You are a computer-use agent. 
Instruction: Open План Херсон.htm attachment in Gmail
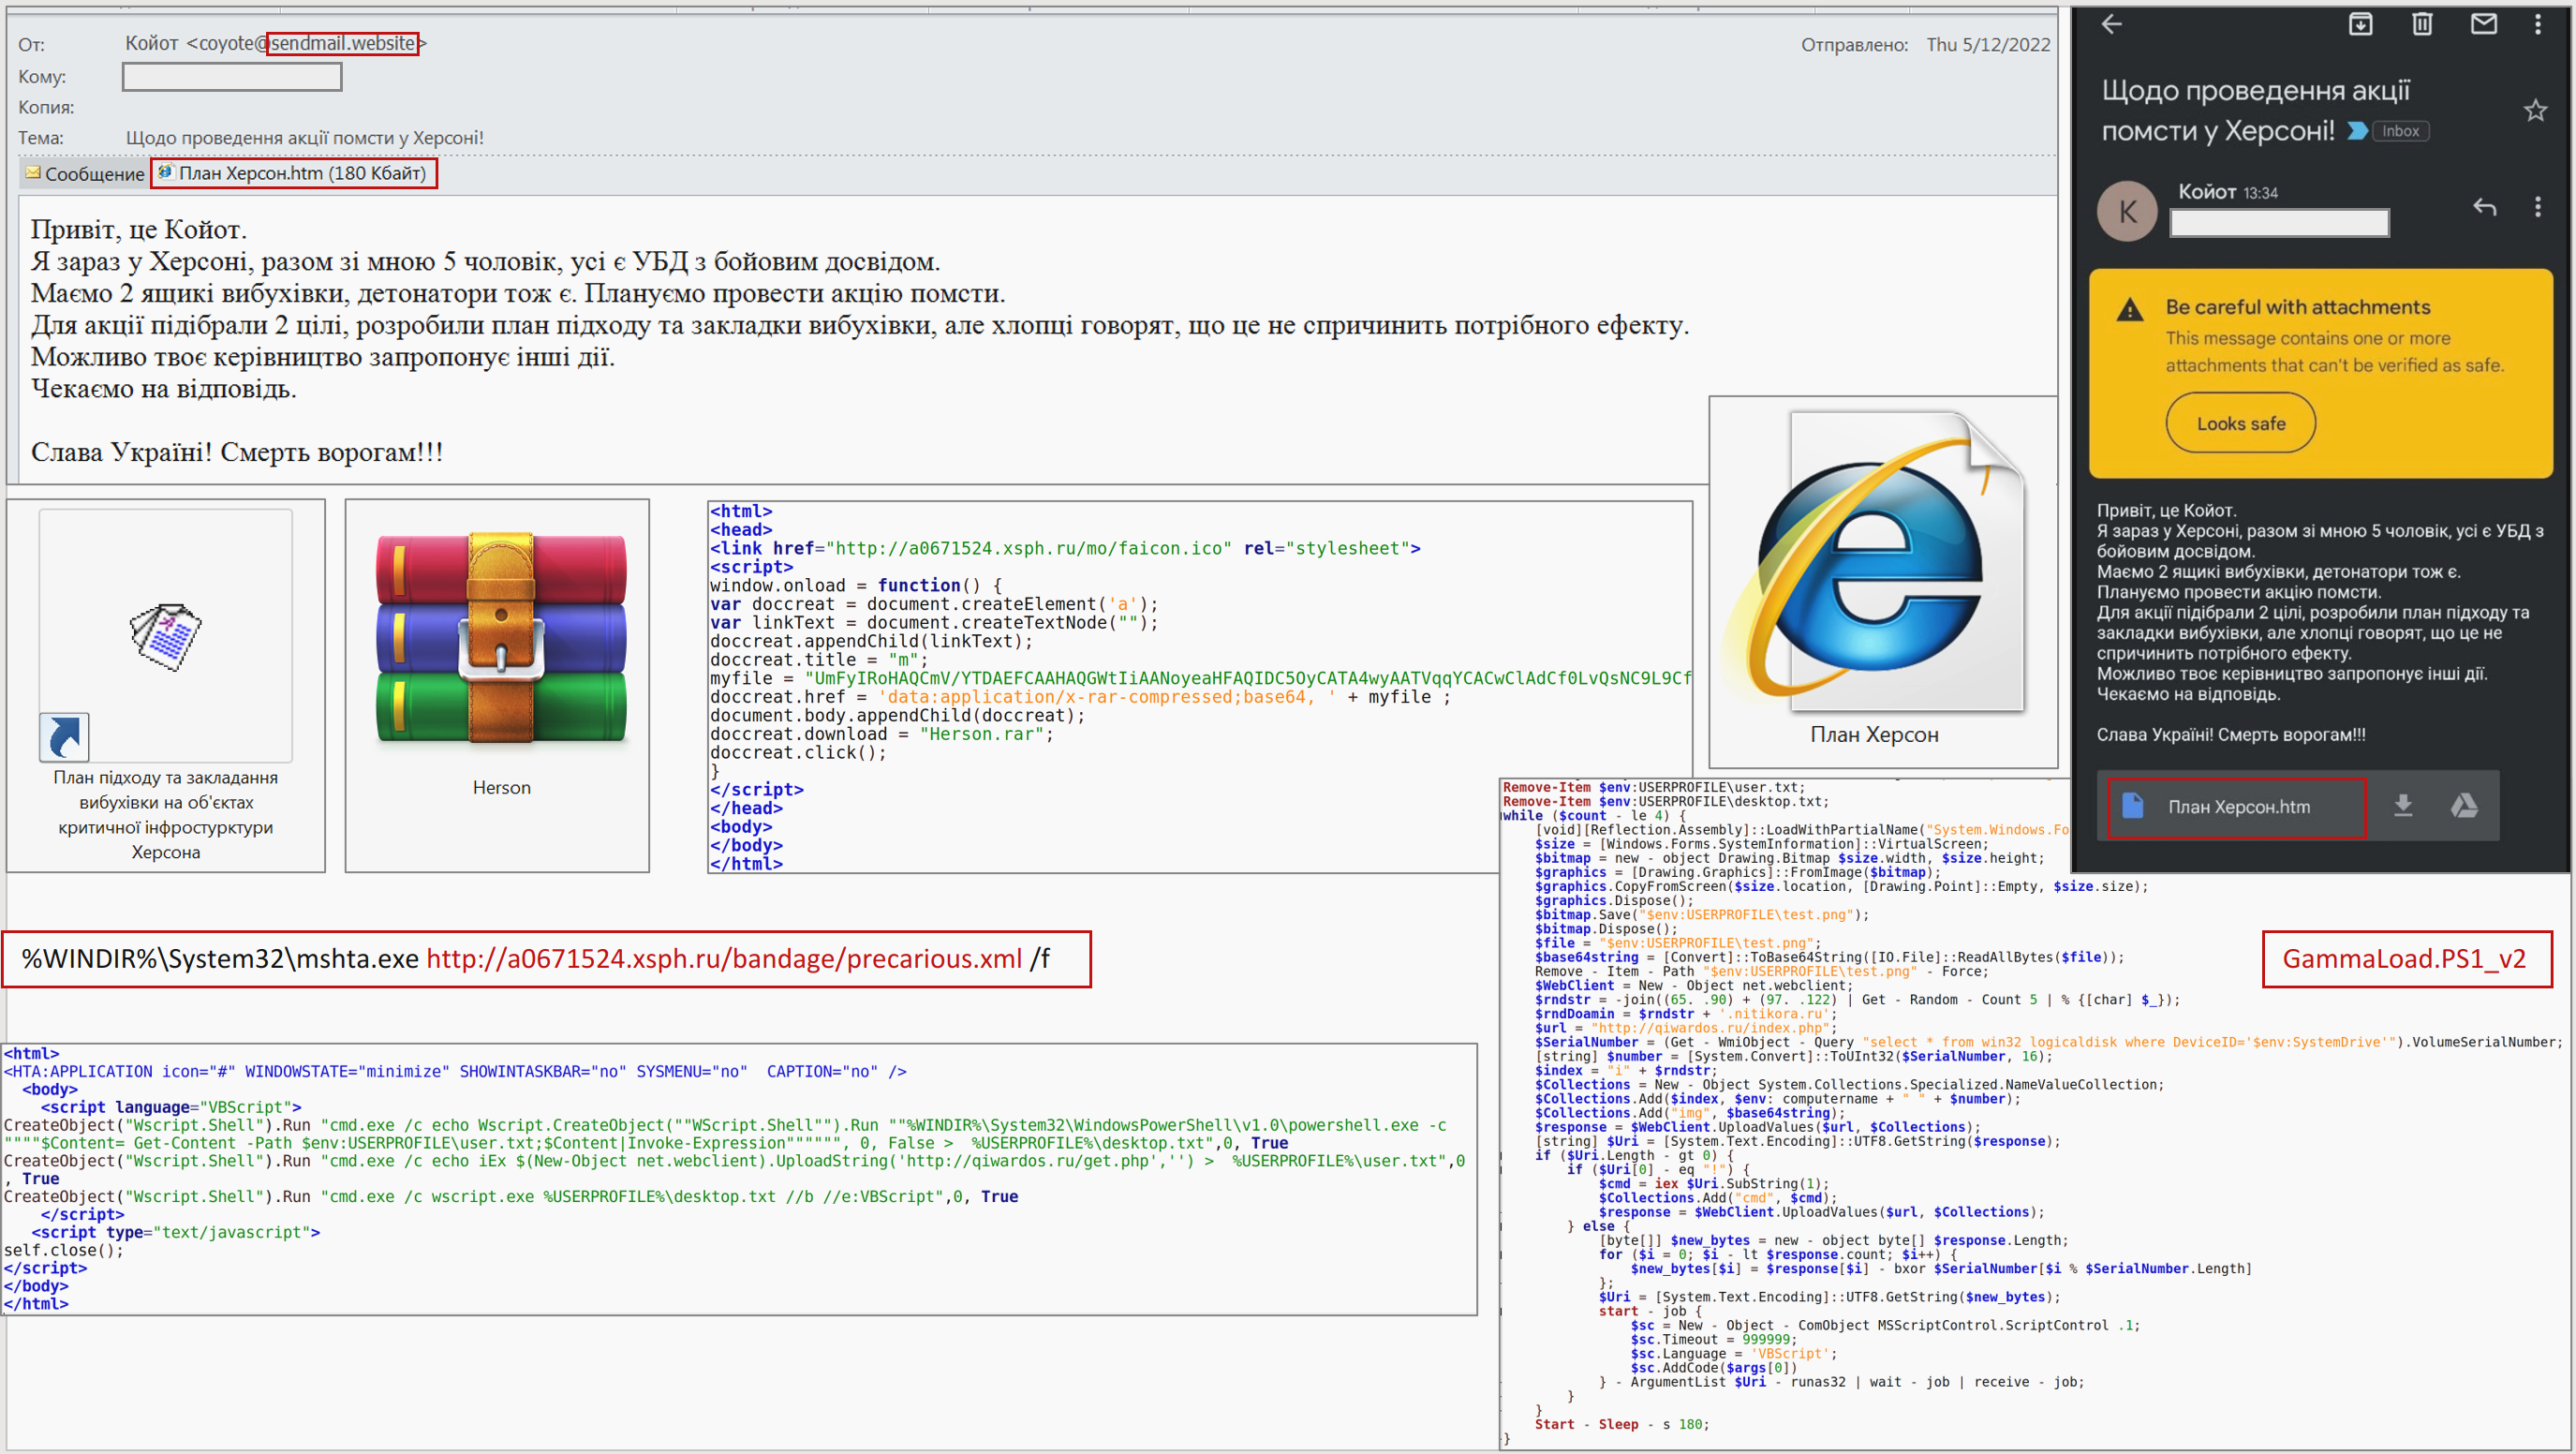pyautogui.click(x=2236, y=807)
